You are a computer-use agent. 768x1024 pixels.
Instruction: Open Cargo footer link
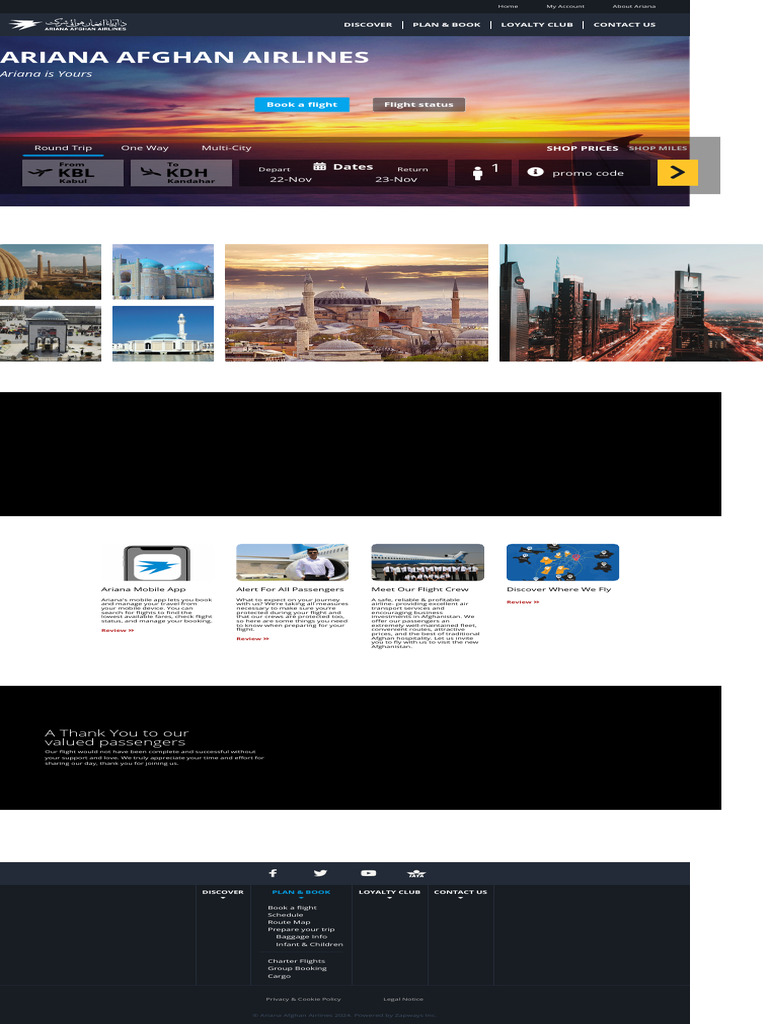(x=279, y=976)
